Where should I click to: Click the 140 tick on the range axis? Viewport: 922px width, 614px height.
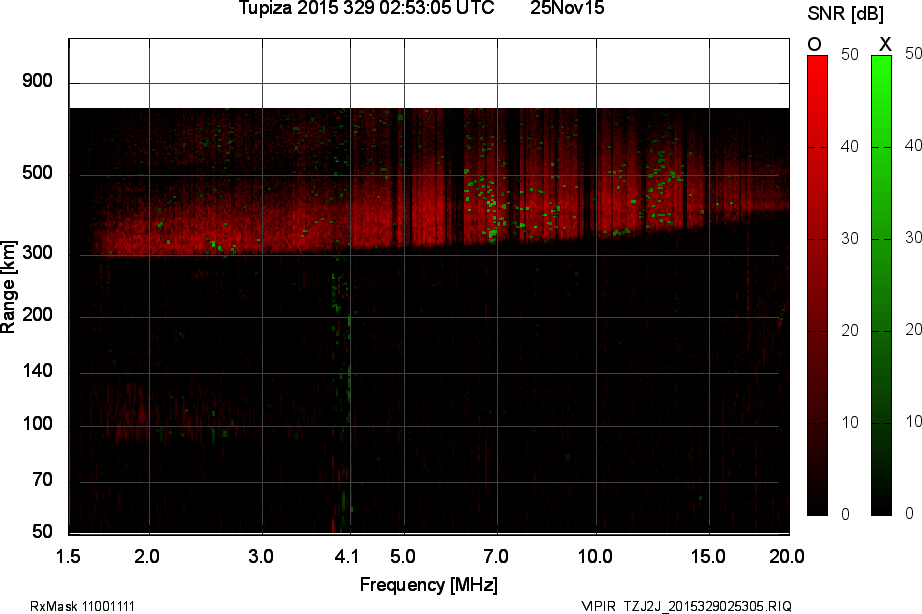pyautogui.click(x=37, y=372)
